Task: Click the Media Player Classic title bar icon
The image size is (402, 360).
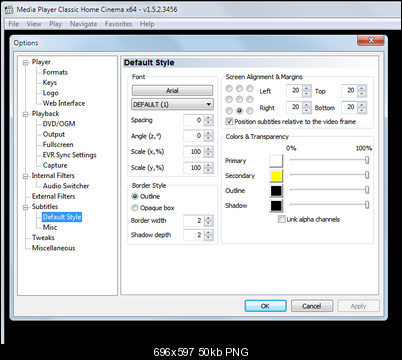Action: point(9,9)
